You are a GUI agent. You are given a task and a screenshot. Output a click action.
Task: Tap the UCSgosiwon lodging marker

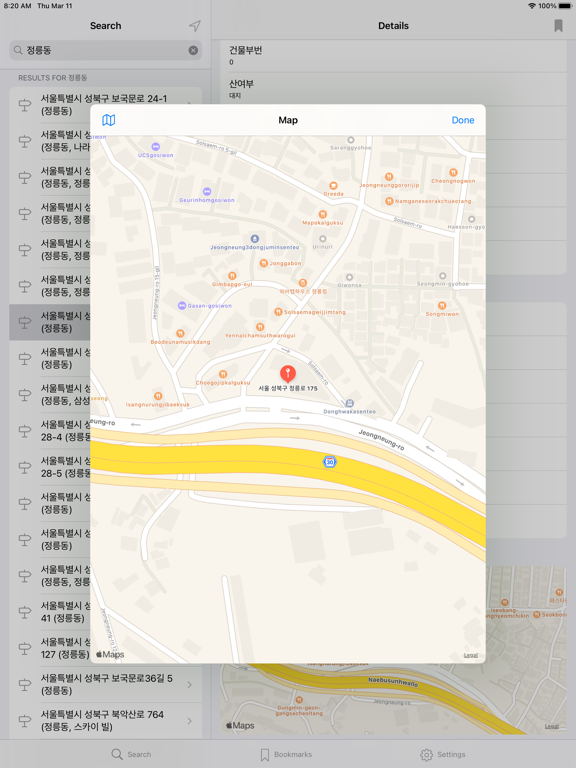point(155,146)
